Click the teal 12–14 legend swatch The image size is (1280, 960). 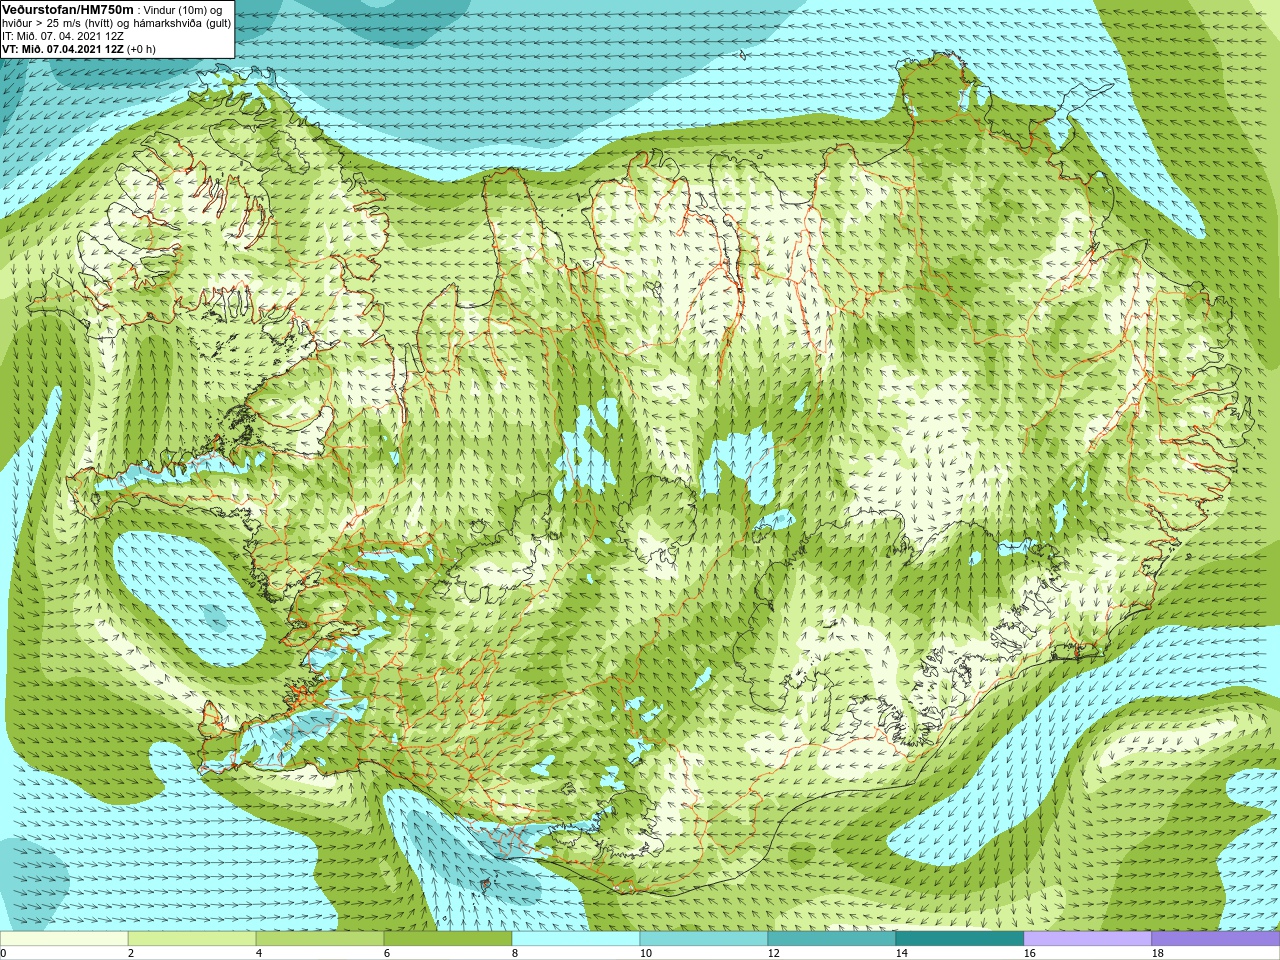click(832, 939)
